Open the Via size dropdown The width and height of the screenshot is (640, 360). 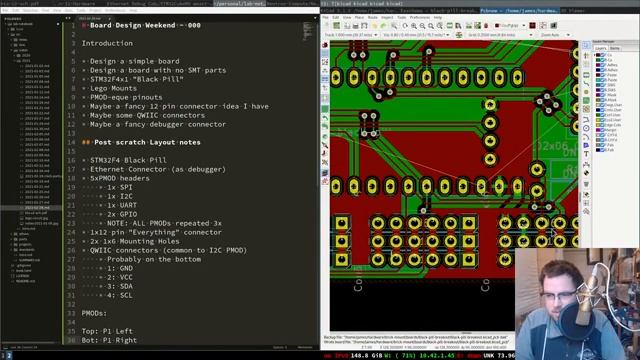pos(416,35)
